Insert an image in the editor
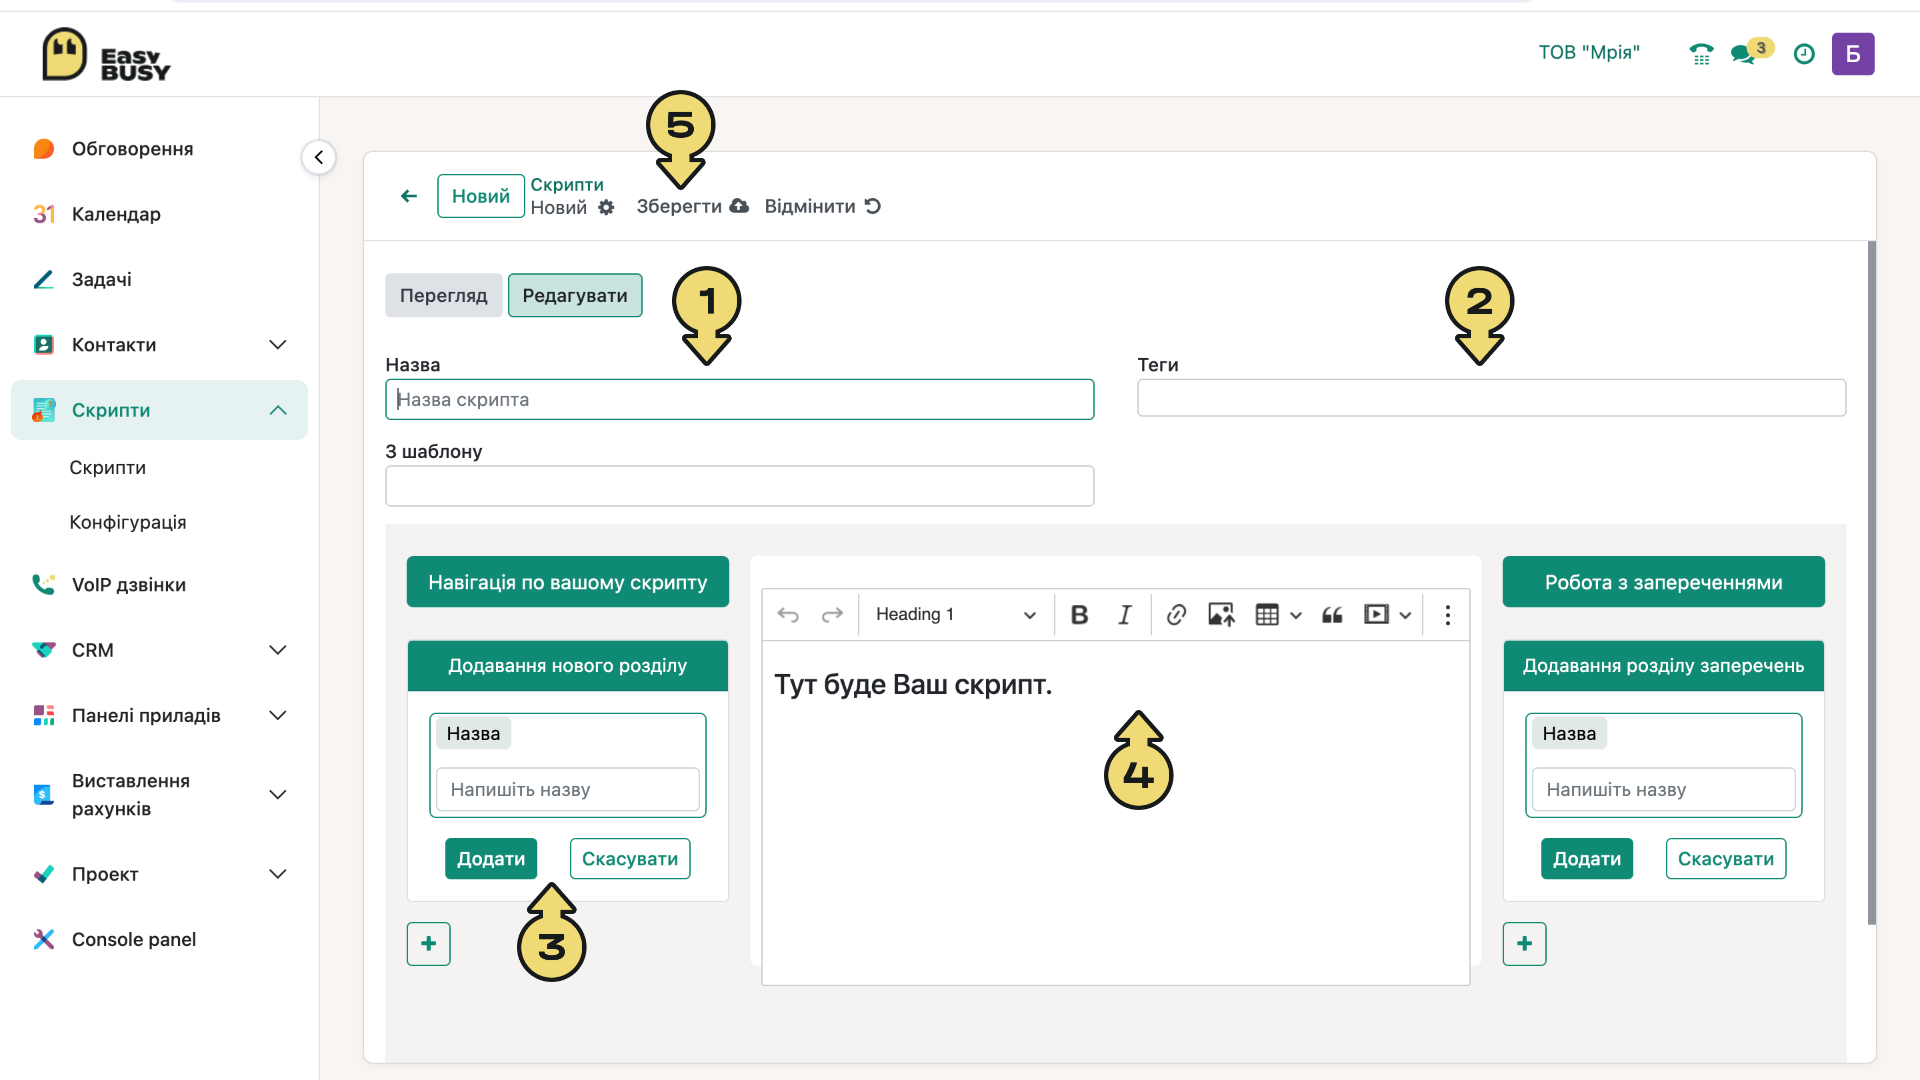 pos(1221,615)
